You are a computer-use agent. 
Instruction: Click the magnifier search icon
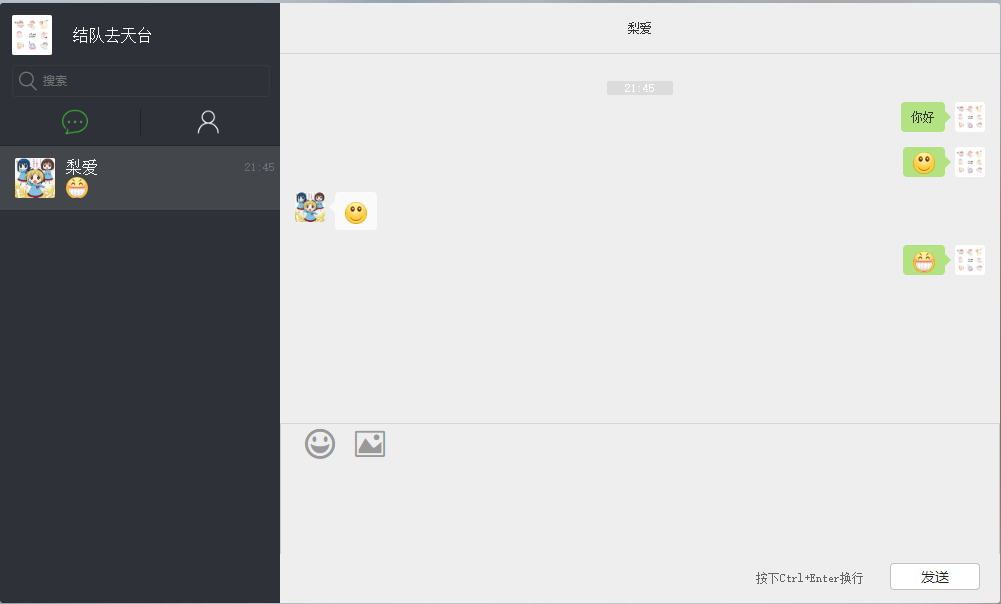tap(27, 80)
